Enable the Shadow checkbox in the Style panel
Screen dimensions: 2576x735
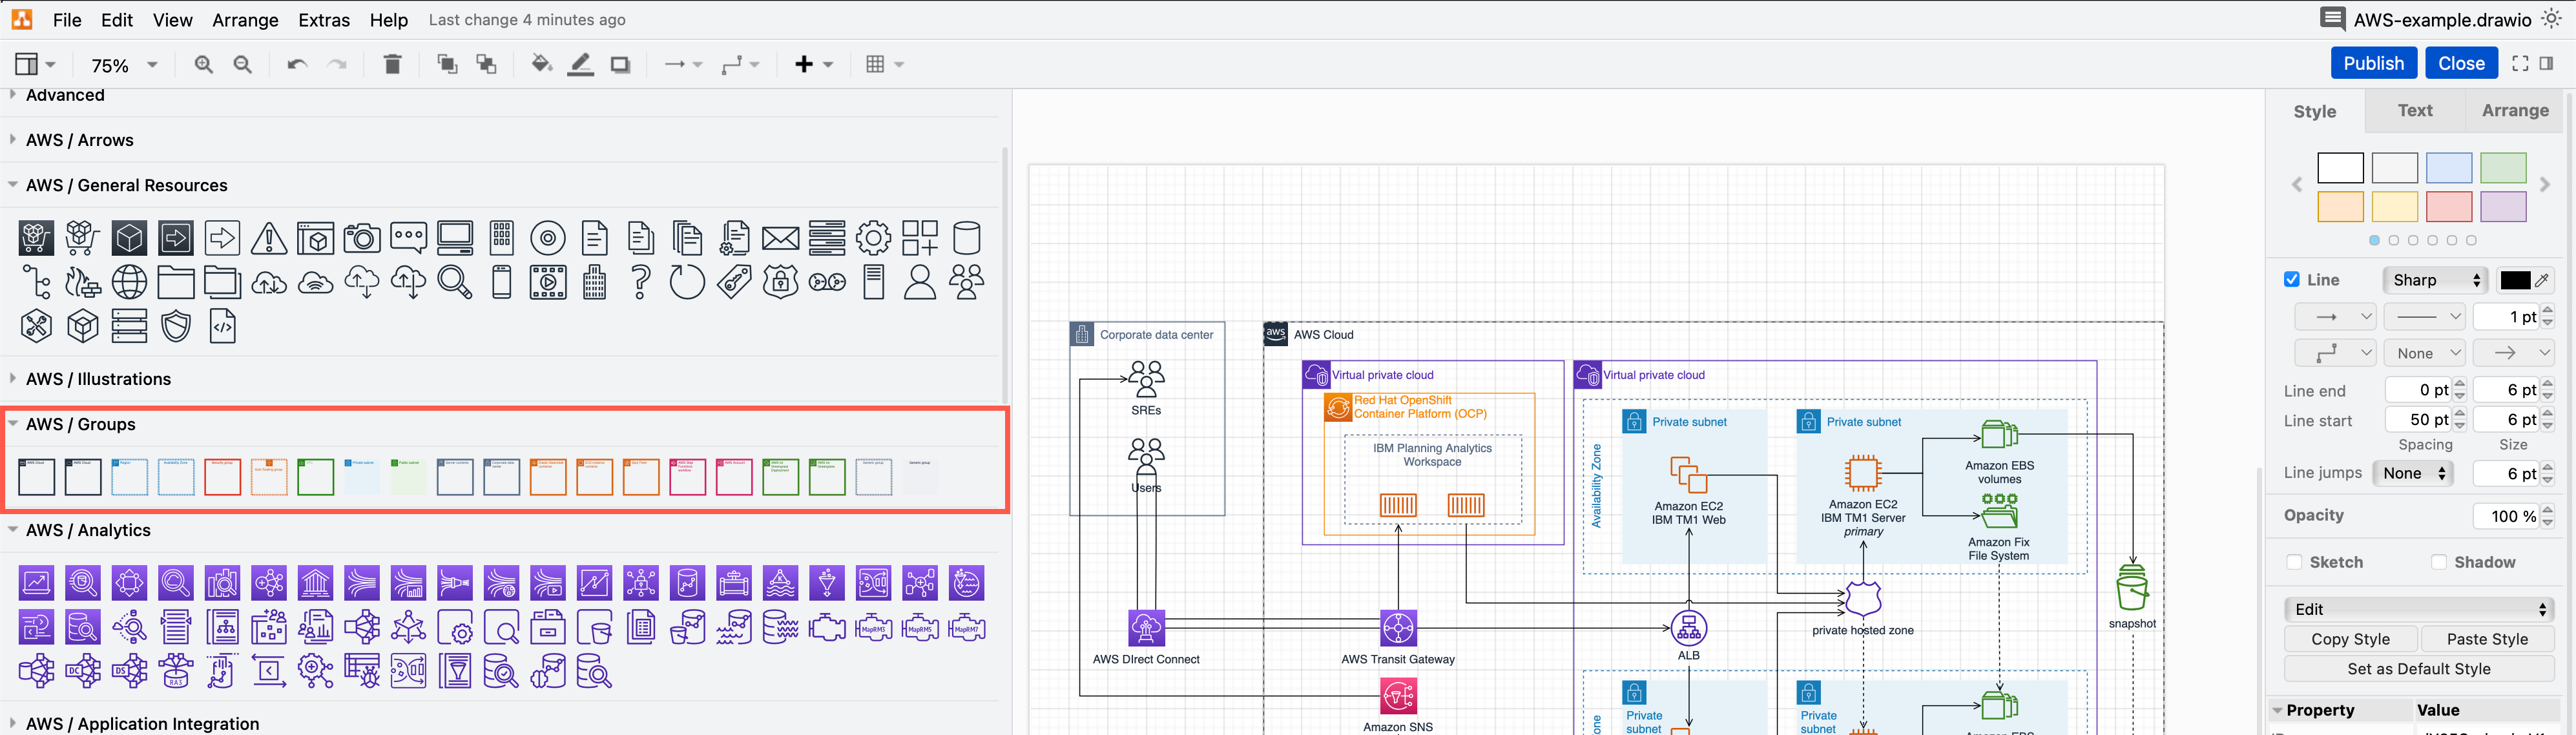pyautogui.click(x=2440, y=562)
